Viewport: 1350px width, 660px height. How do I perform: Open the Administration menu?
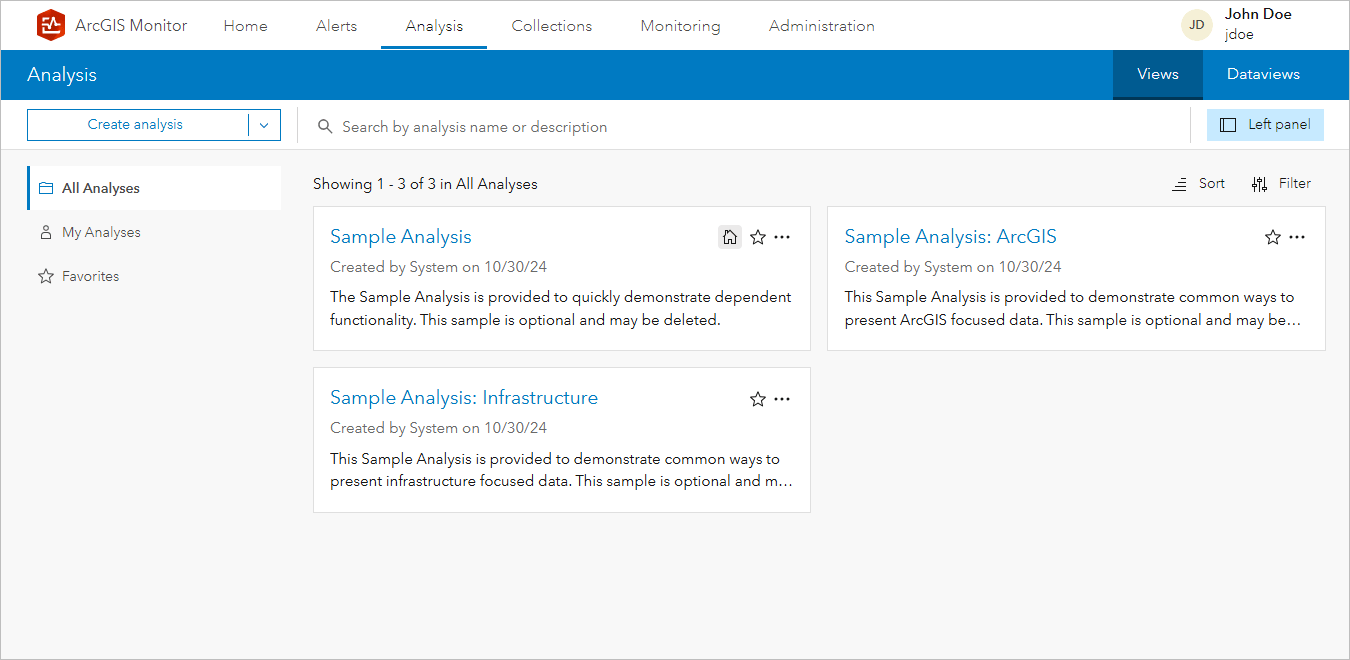click(x=821, y=25)
